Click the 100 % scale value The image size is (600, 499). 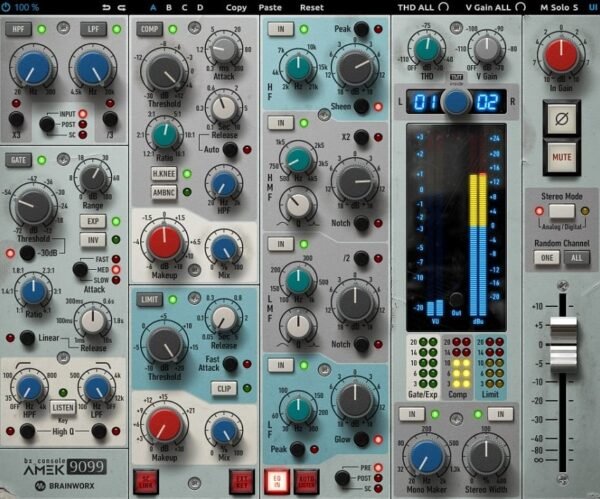pyautogui.click(x=27, y=7)
